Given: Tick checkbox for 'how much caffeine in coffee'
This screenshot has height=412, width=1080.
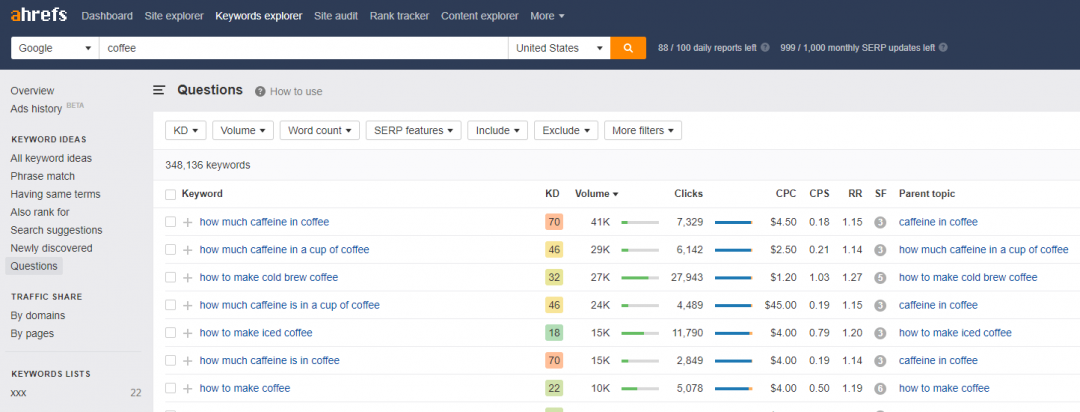Looking at the screenshot, I should tap(170, 222).
